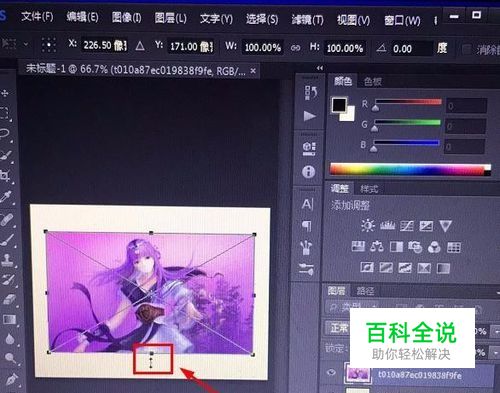
Task: Add a Brightness/Contrast adjustment
Action: pyautogui.click(x=368, y=226)
